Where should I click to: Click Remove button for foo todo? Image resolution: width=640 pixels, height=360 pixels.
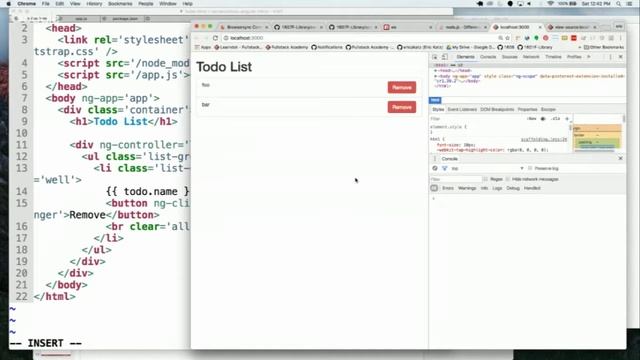click(x=402, y=87)
